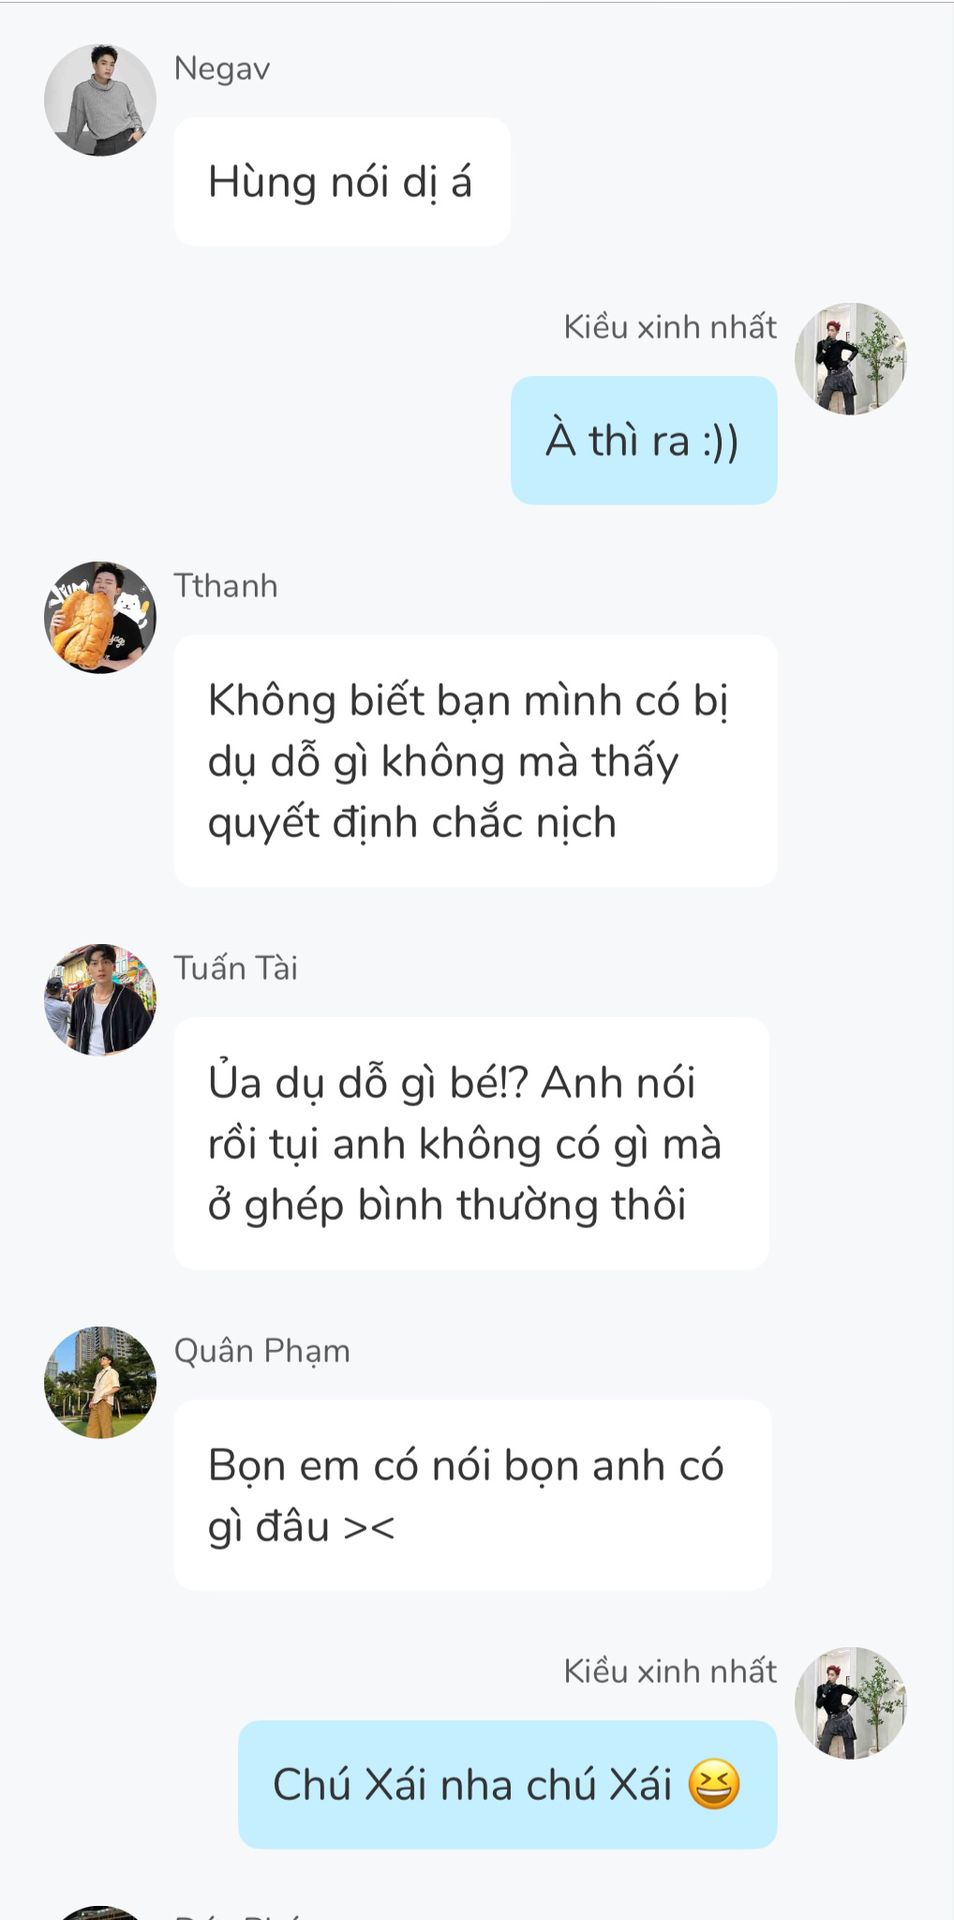Open Negav's profile avatar
Image resolution: width=954 pixels, height=1920 pixels.
coord(100,100)
